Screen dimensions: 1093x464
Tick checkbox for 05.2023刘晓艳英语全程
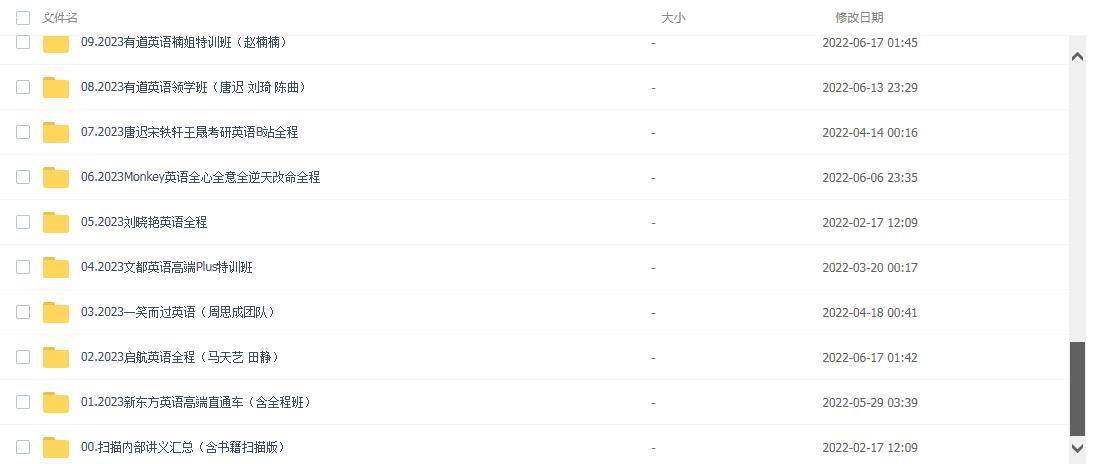23,222
